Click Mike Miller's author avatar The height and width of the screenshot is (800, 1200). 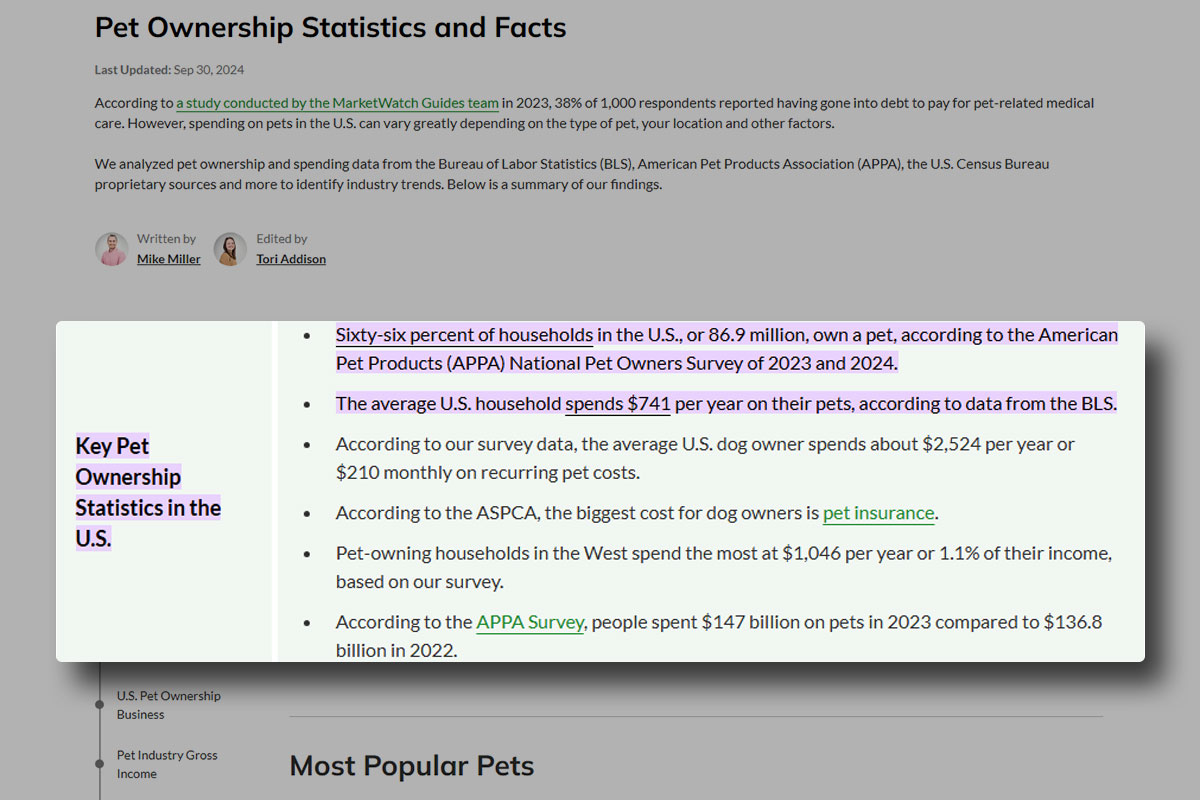(111, 248)
